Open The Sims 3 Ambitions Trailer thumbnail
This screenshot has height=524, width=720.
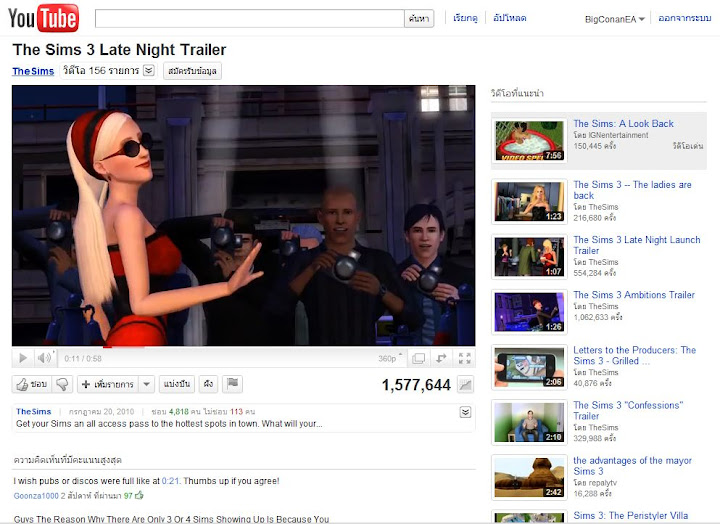point(529,311)
